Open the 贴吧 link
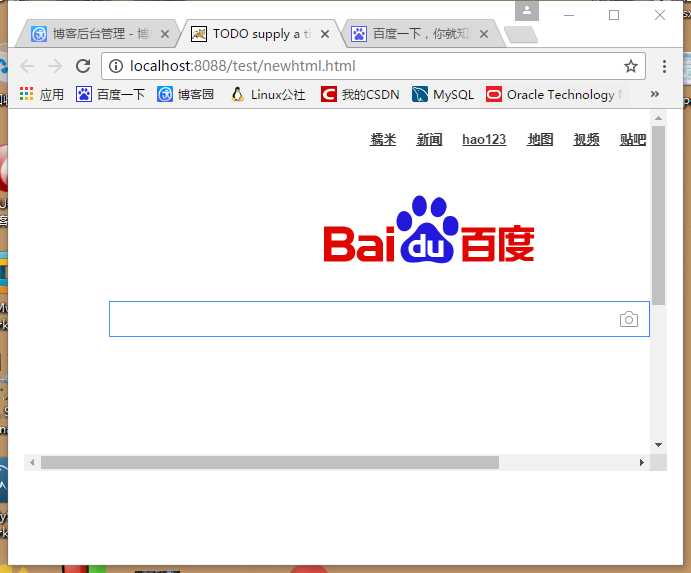 pyautogui.click(x=633, y=139)
